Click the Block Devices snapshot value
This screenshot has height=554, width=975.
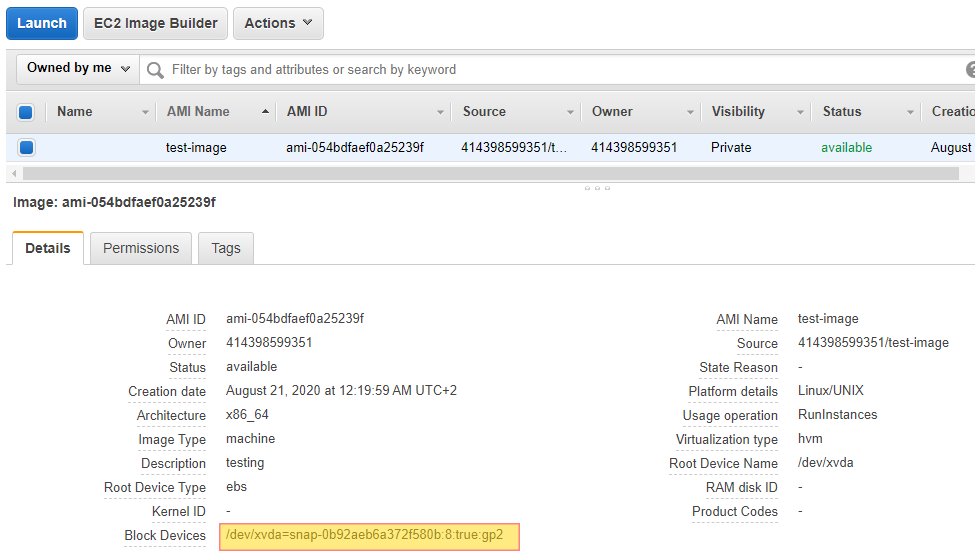coord(364,535)
